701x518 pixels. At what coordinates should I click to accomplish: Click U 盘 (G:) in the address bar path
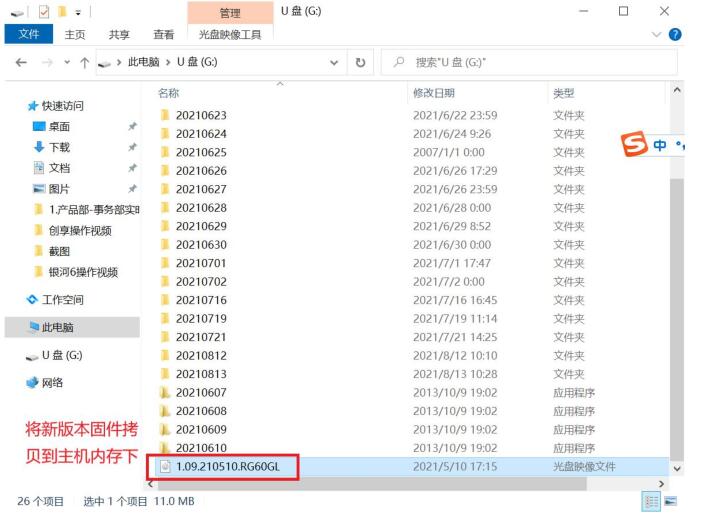click(x=197, y=62)
